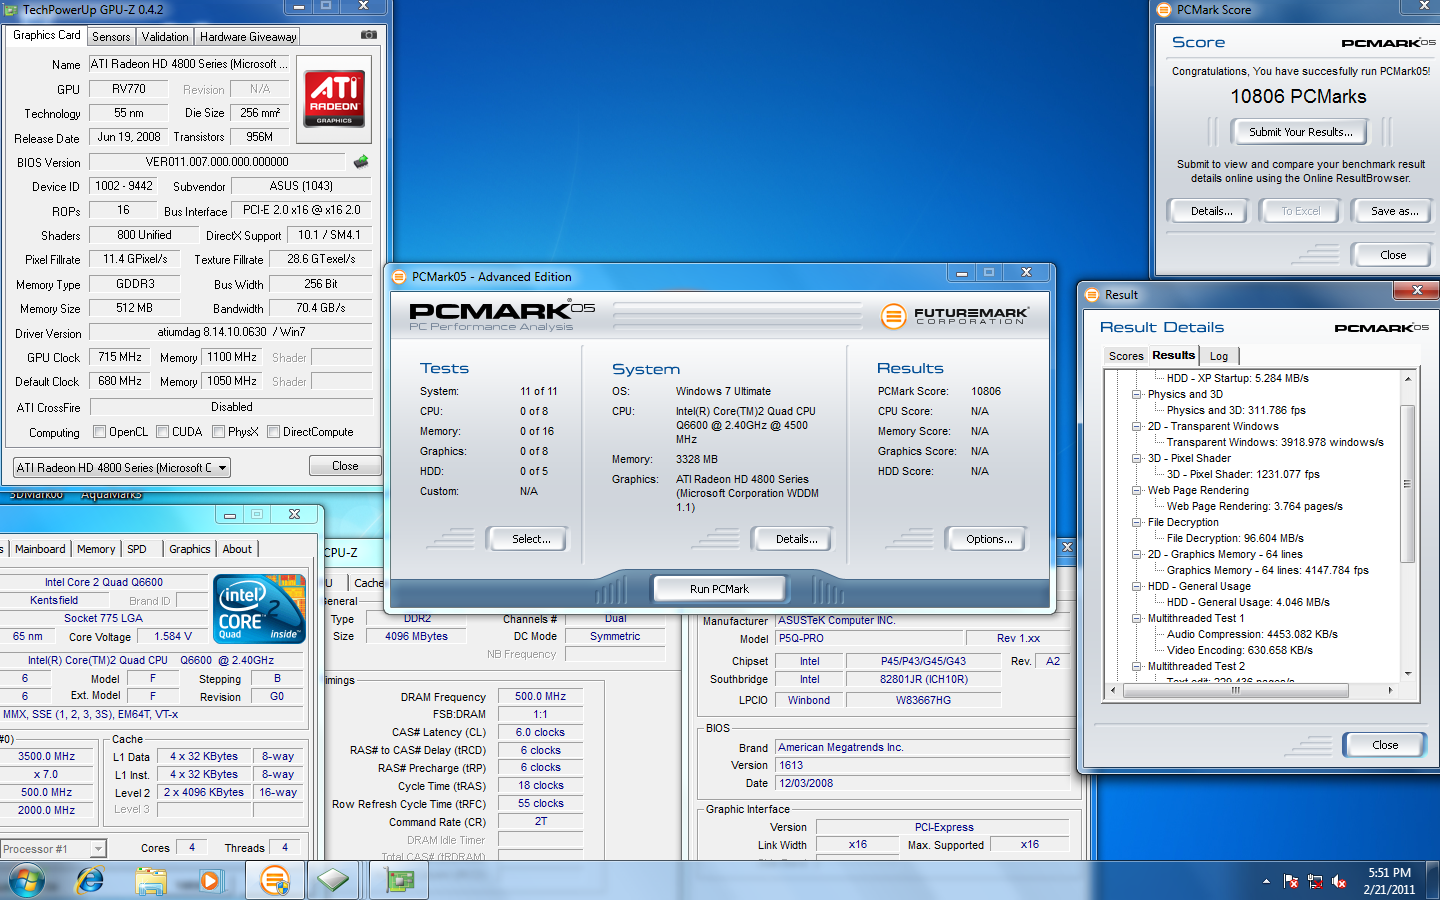Click the Result window title bar icon
This screenshot has height=900, width=1440.
pos(1092,295)
